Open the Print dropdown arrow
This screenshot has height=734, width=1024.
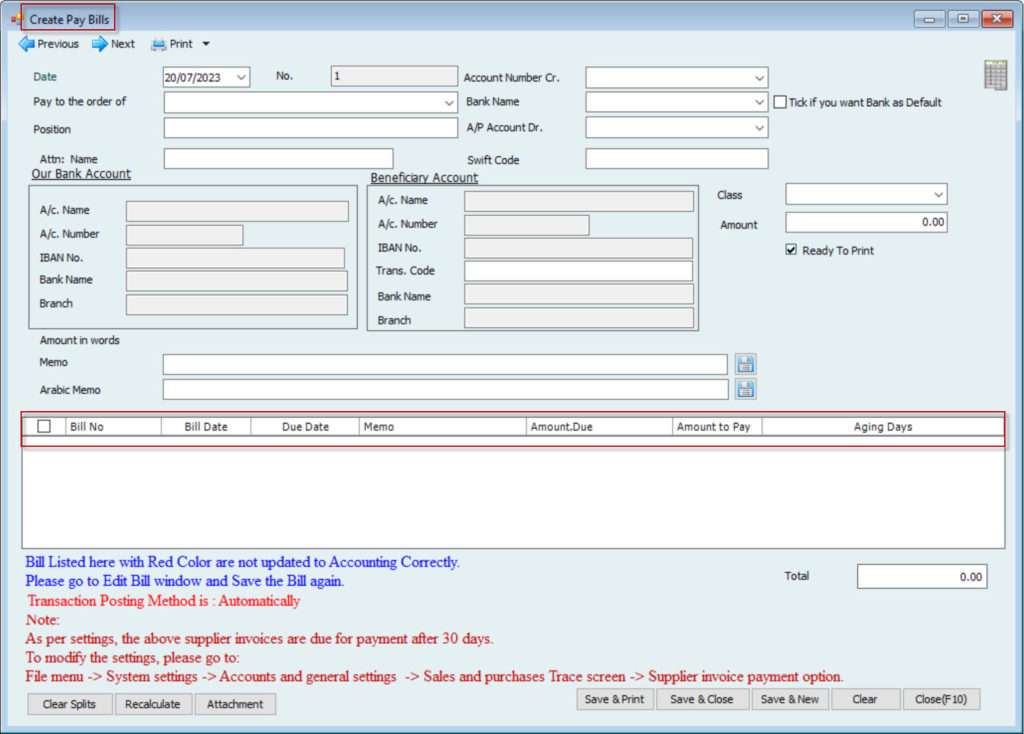206,44
